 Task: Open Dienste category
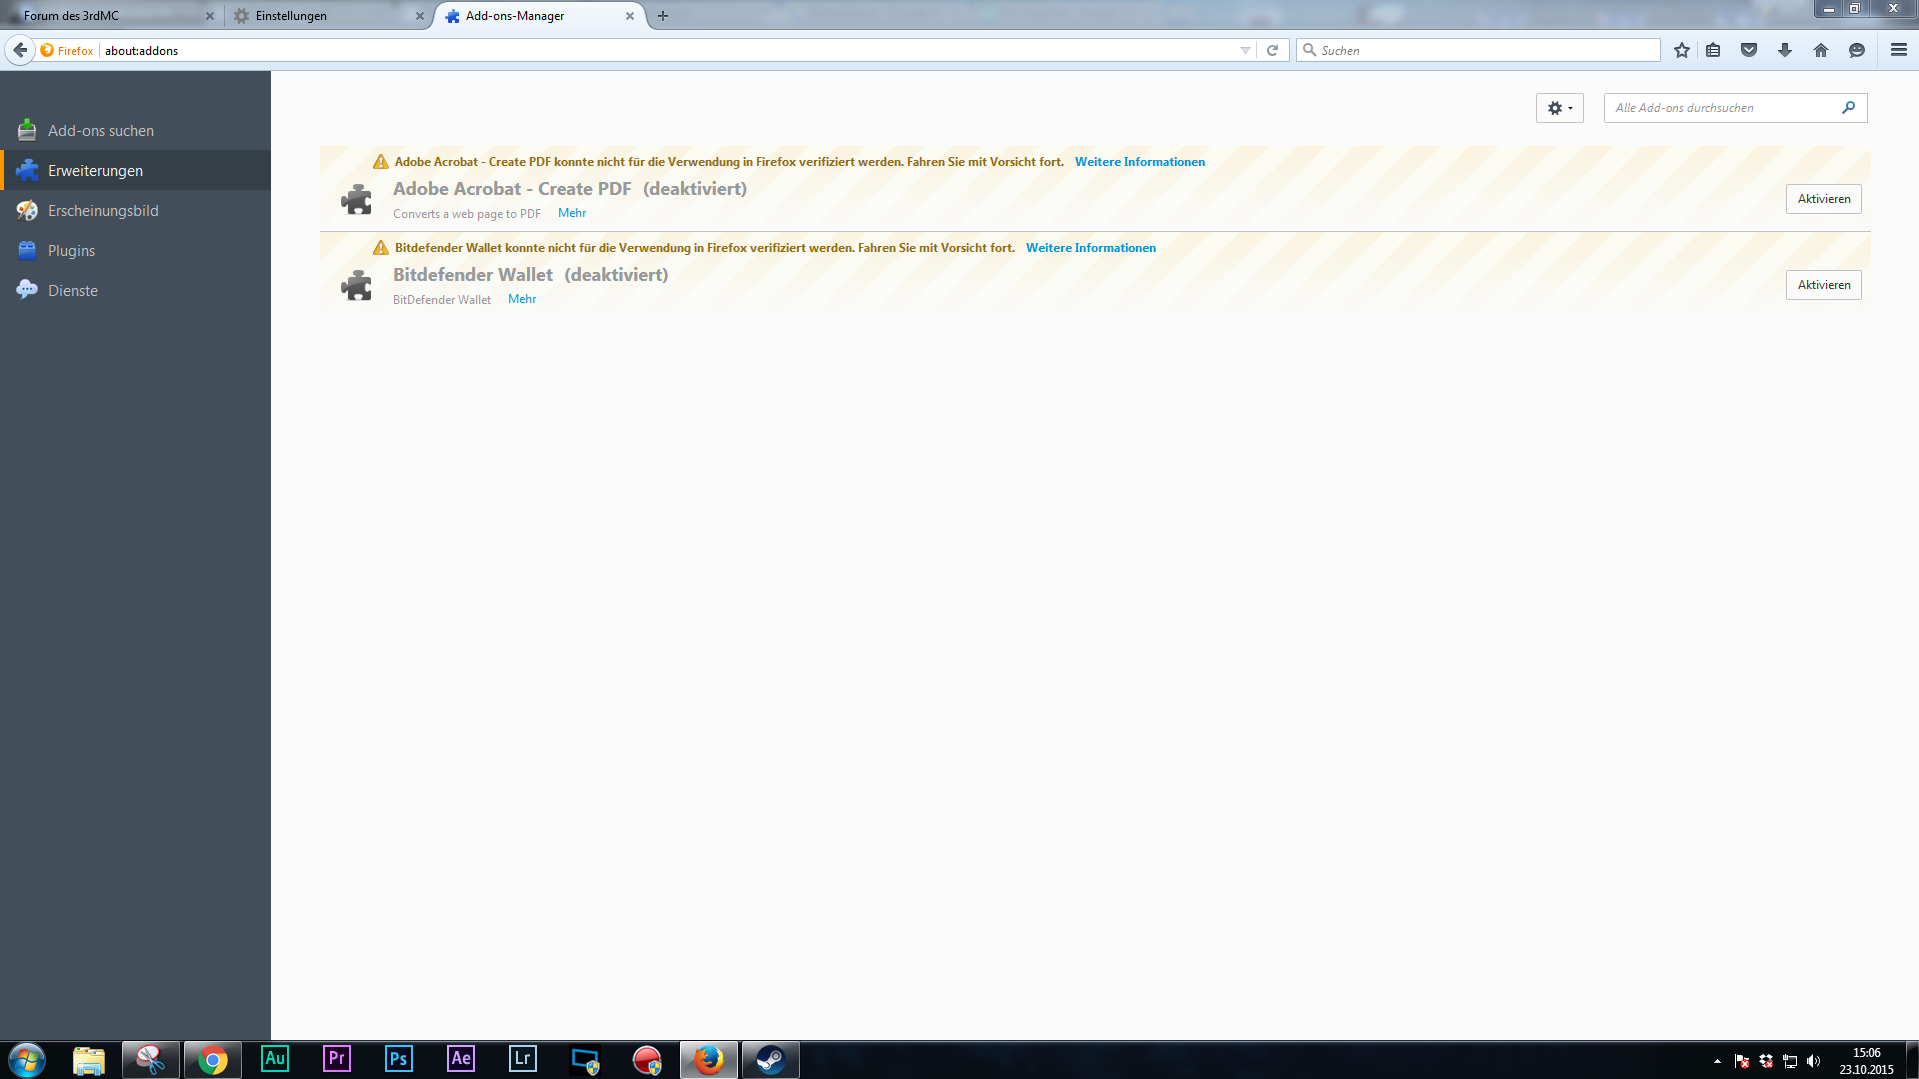[135, 291]
